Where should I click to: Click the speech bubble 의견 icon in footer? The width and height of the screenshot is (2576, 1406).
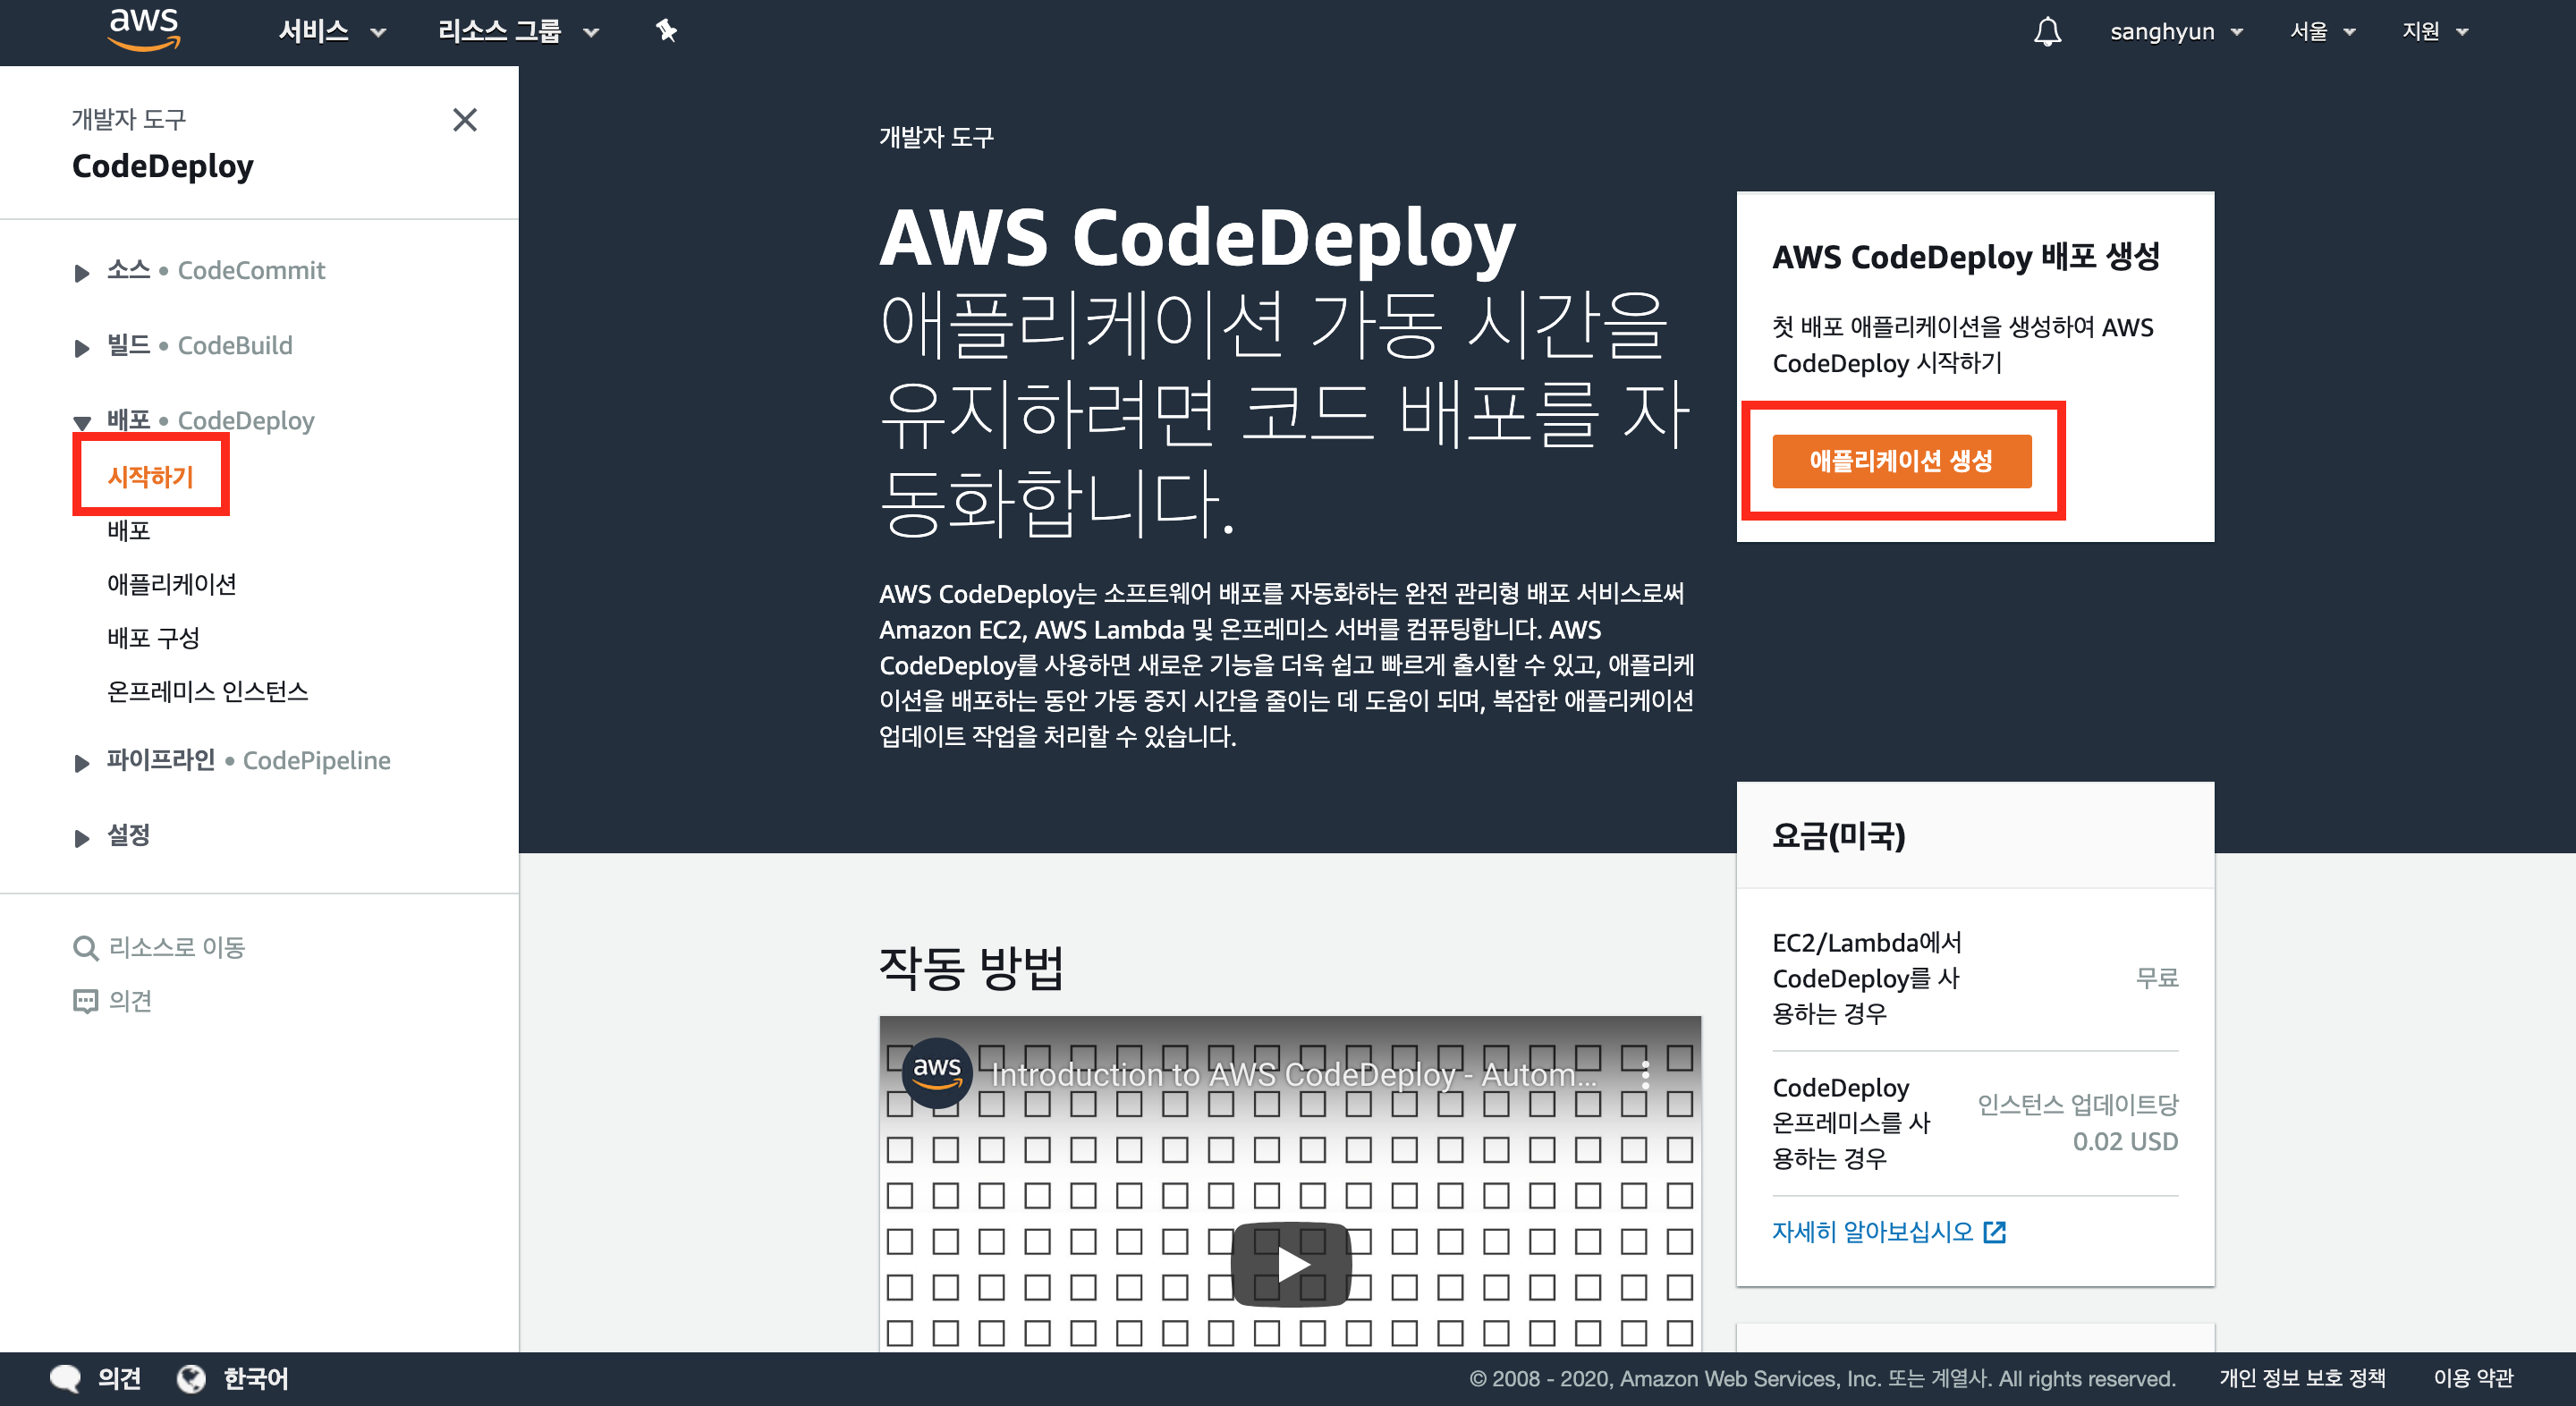pos(65,1378)
